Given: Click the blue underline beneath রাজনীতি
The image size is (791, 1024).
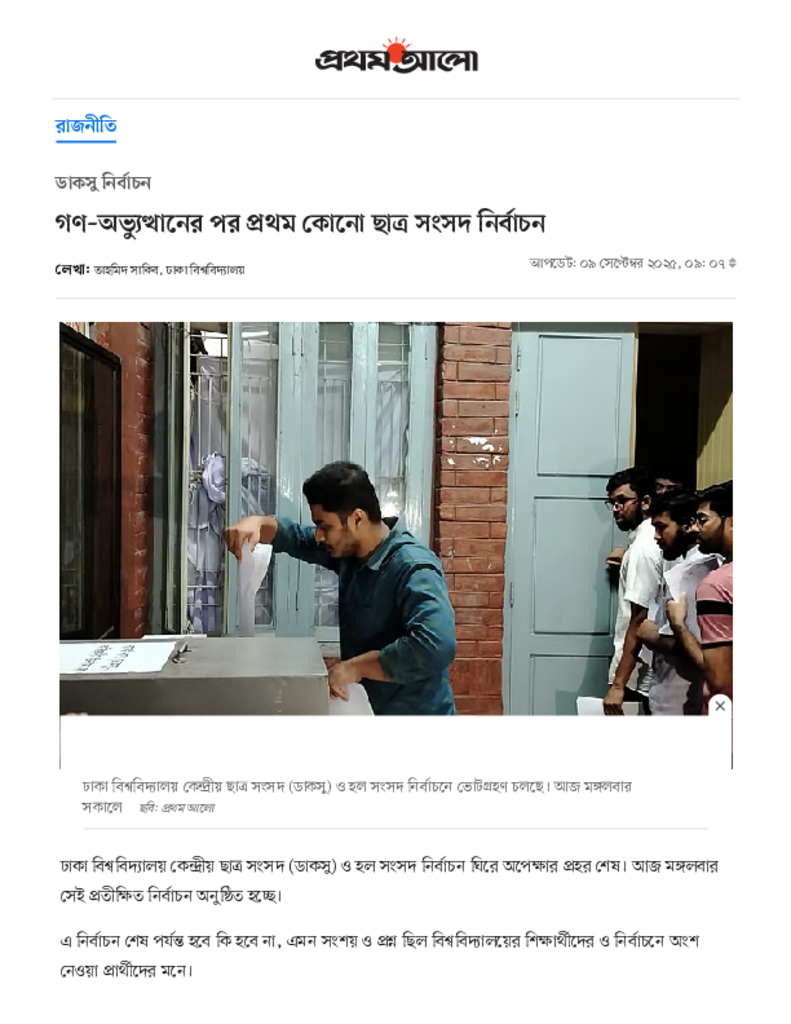Looking at the screenshot, I should (86, 140).
